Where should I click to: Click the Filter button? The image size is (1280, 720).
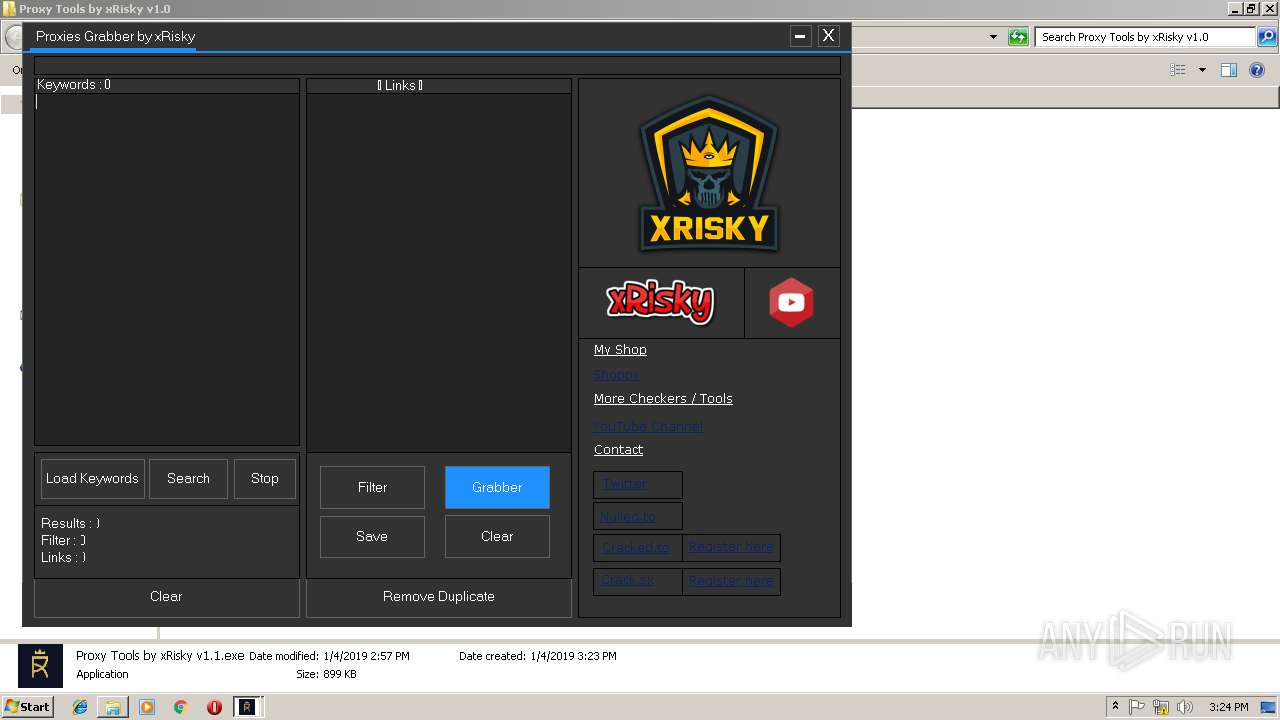coord(372,487)
